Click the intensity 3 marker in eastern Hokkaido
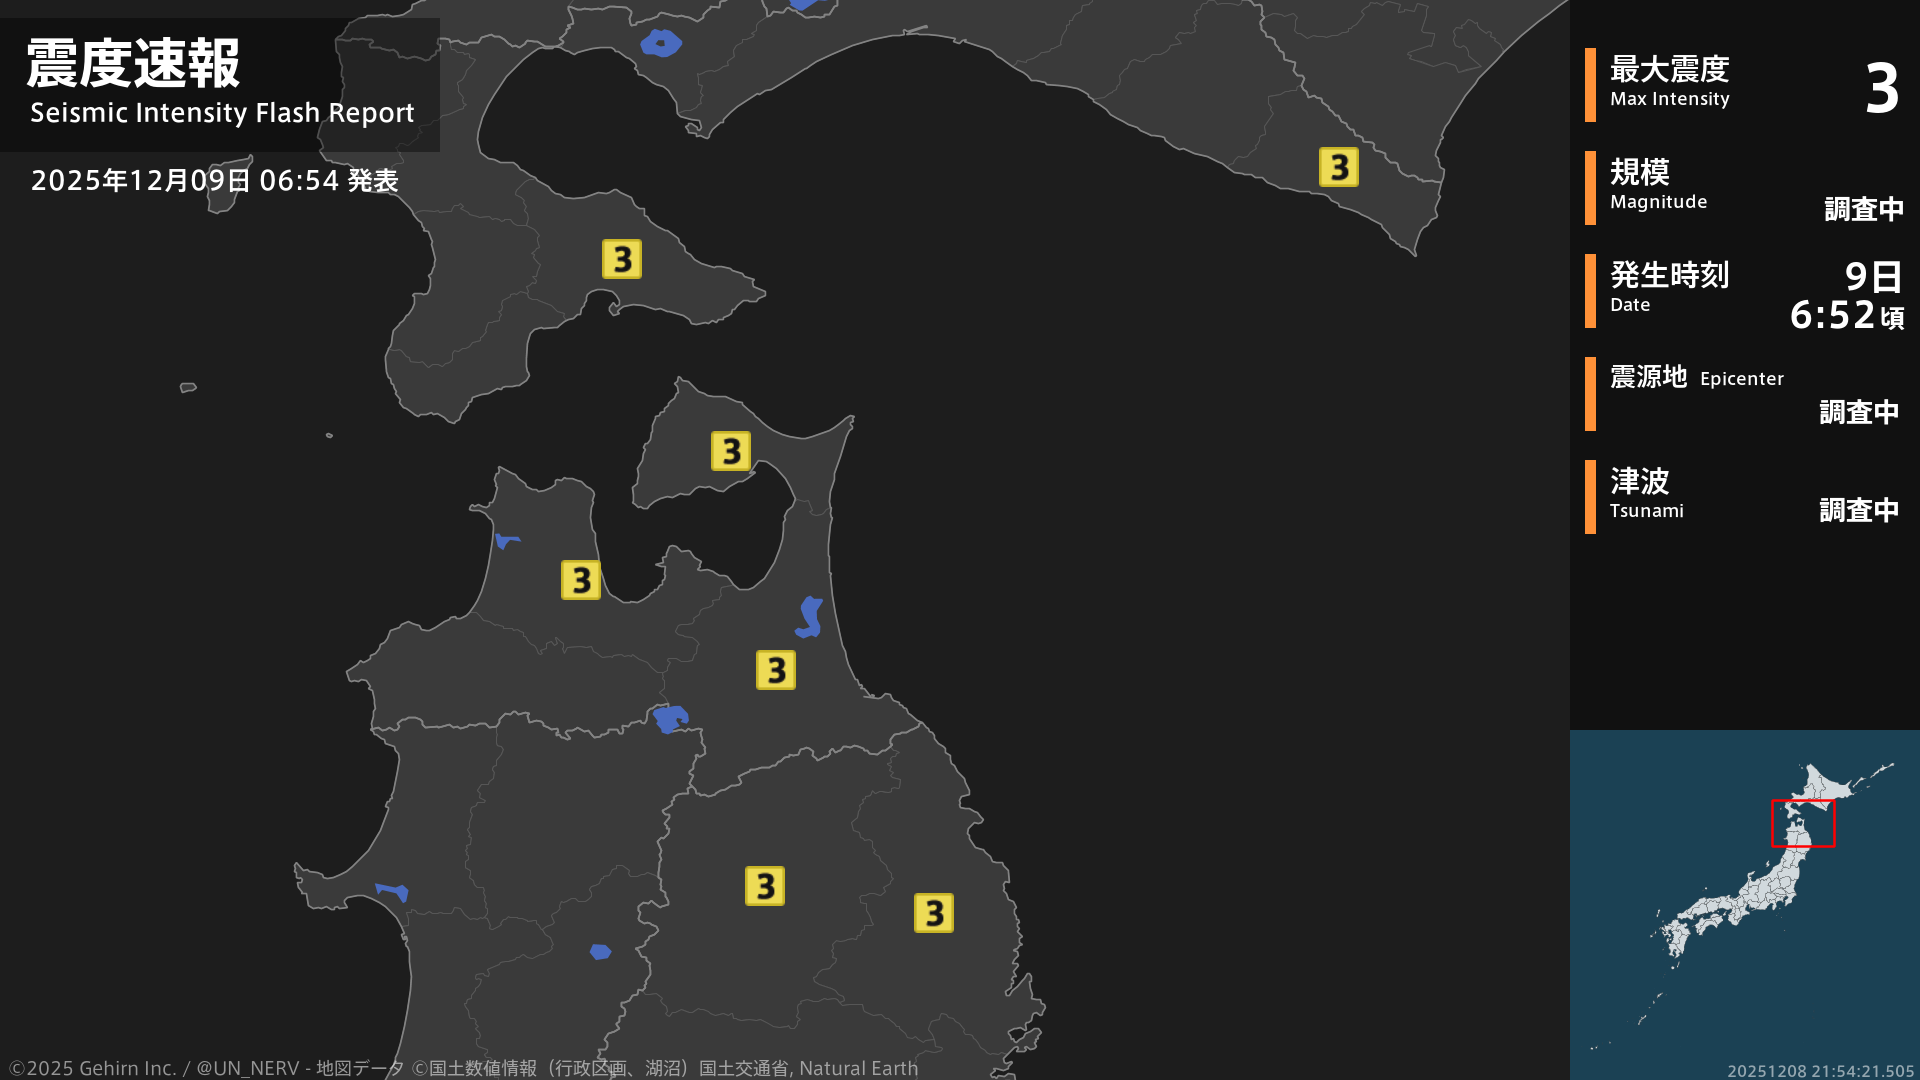 (1338, 167)
